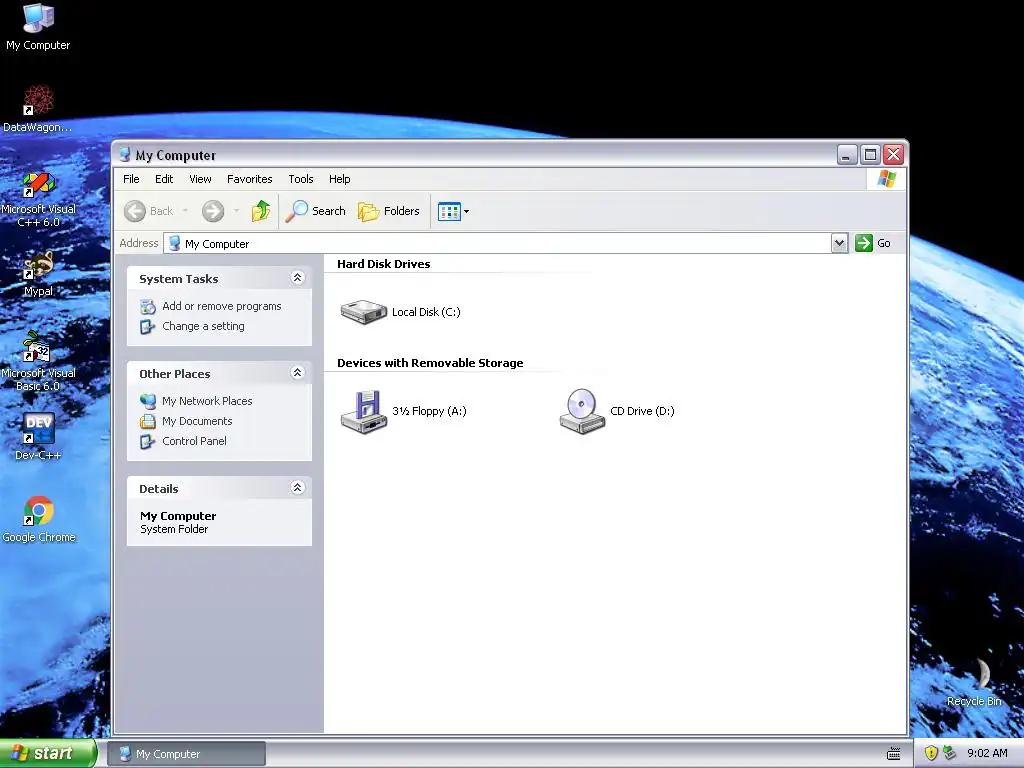Open My Documents link
The image size is (1024, 768).
click(x=197, y=421)
